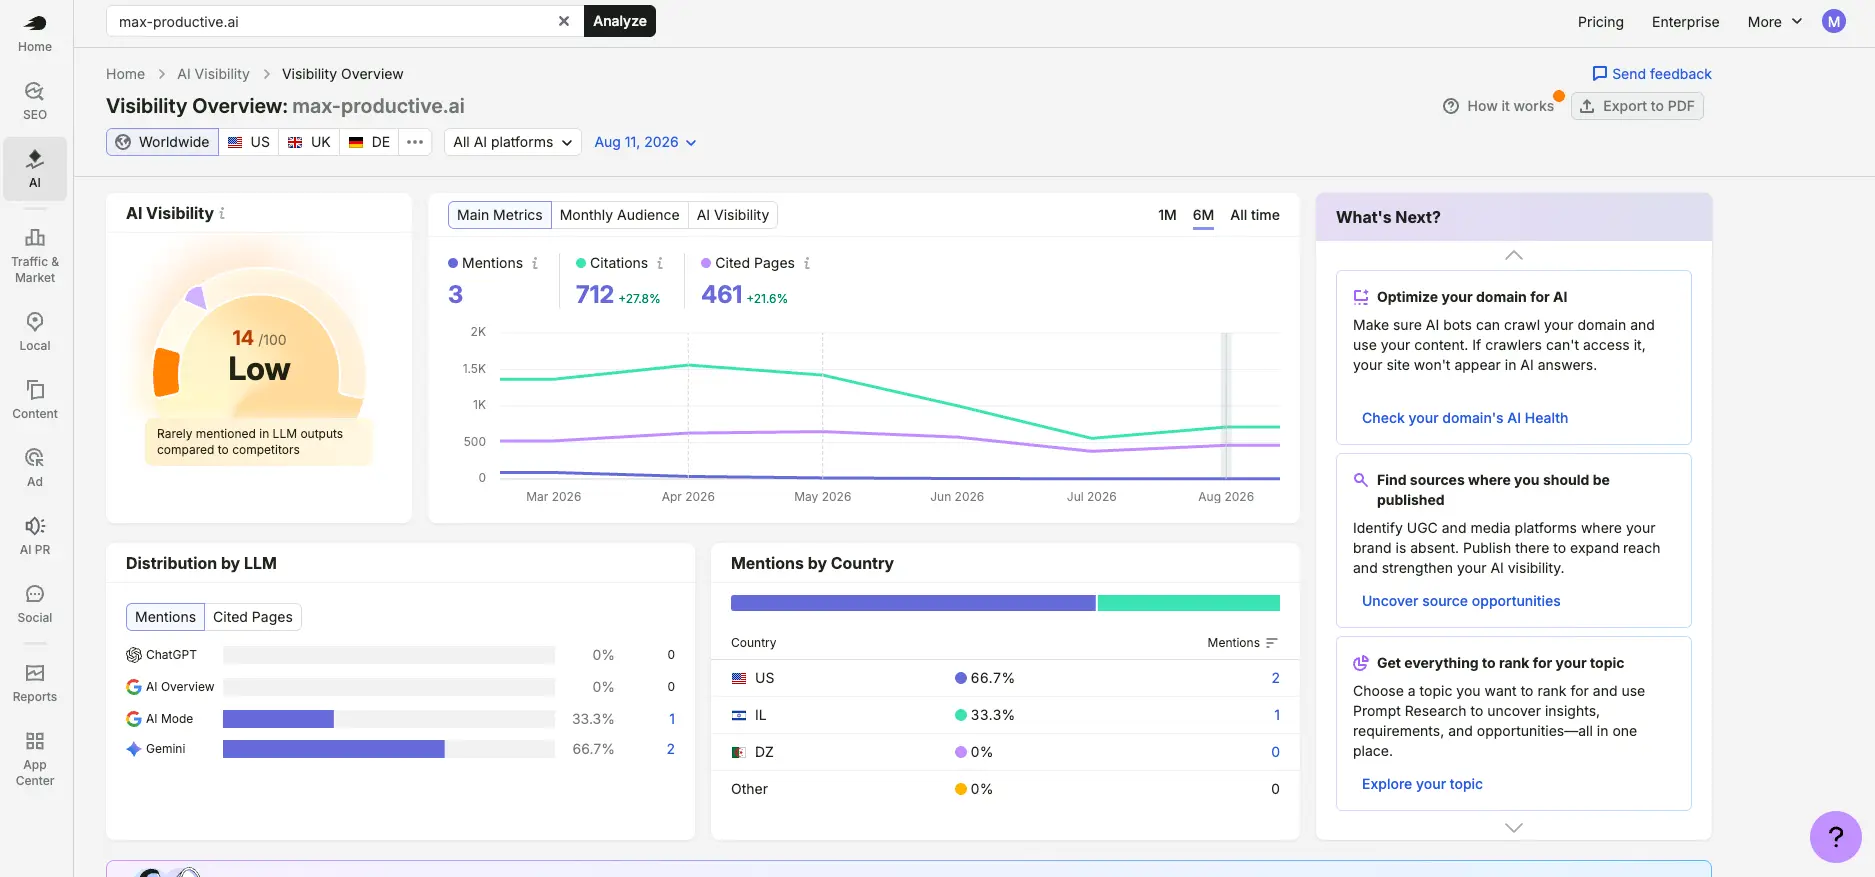Open the Content sidebar section
The image size is (1875, 877).
(x=35, y=399)
